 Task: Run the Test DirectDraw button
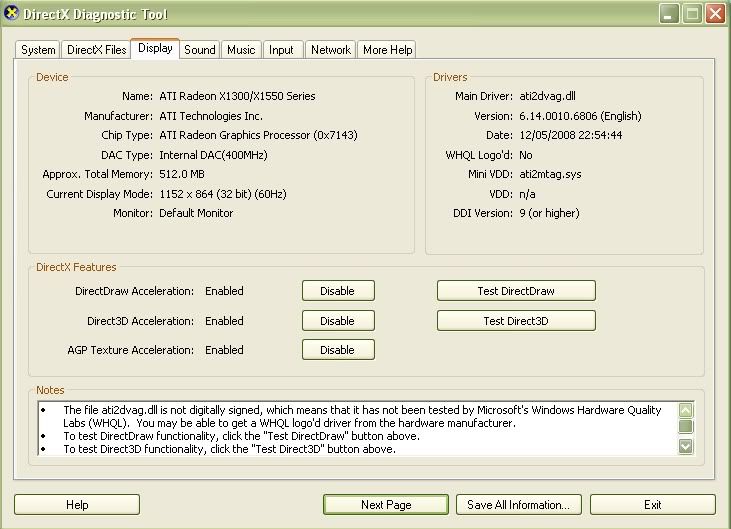click(516, 291)
